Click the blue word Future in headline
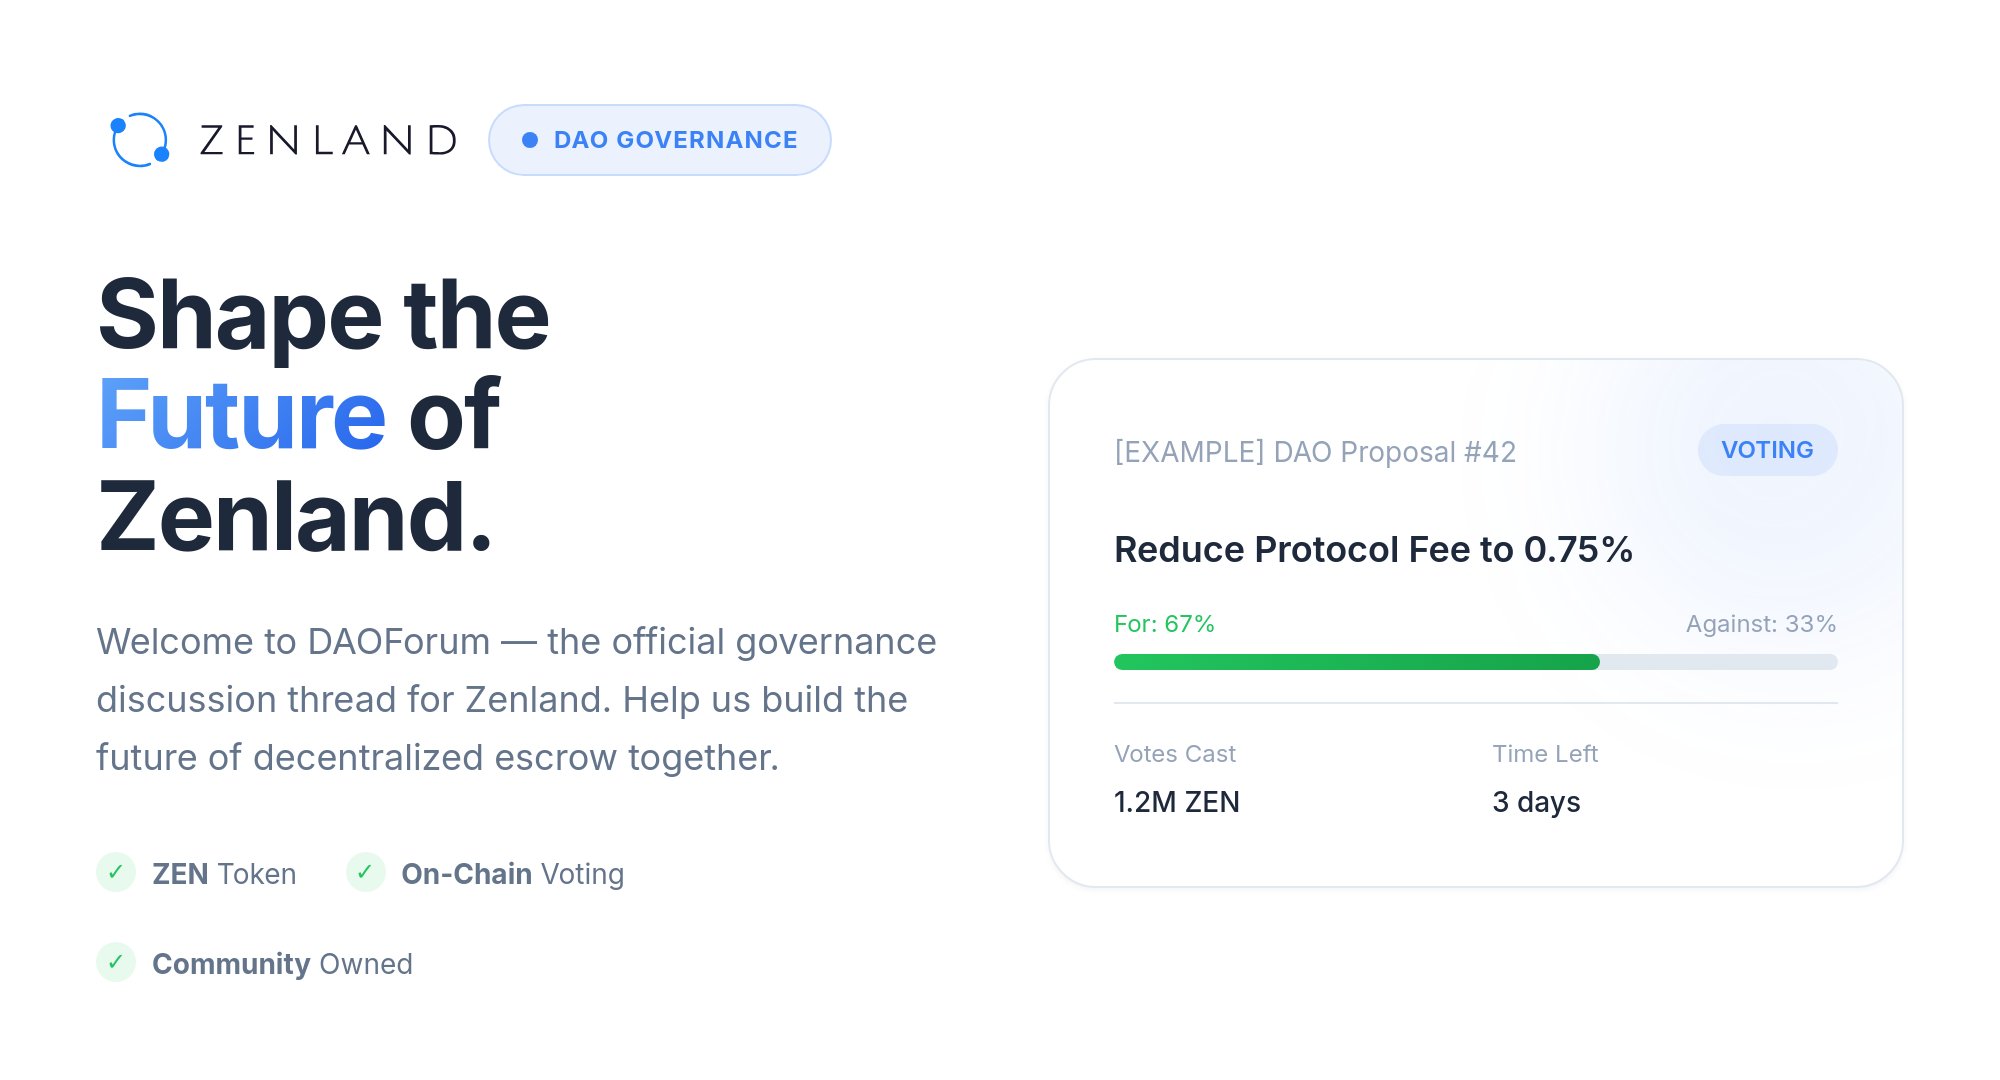The image size is (2000, 1080). click(x=242, y=415)
